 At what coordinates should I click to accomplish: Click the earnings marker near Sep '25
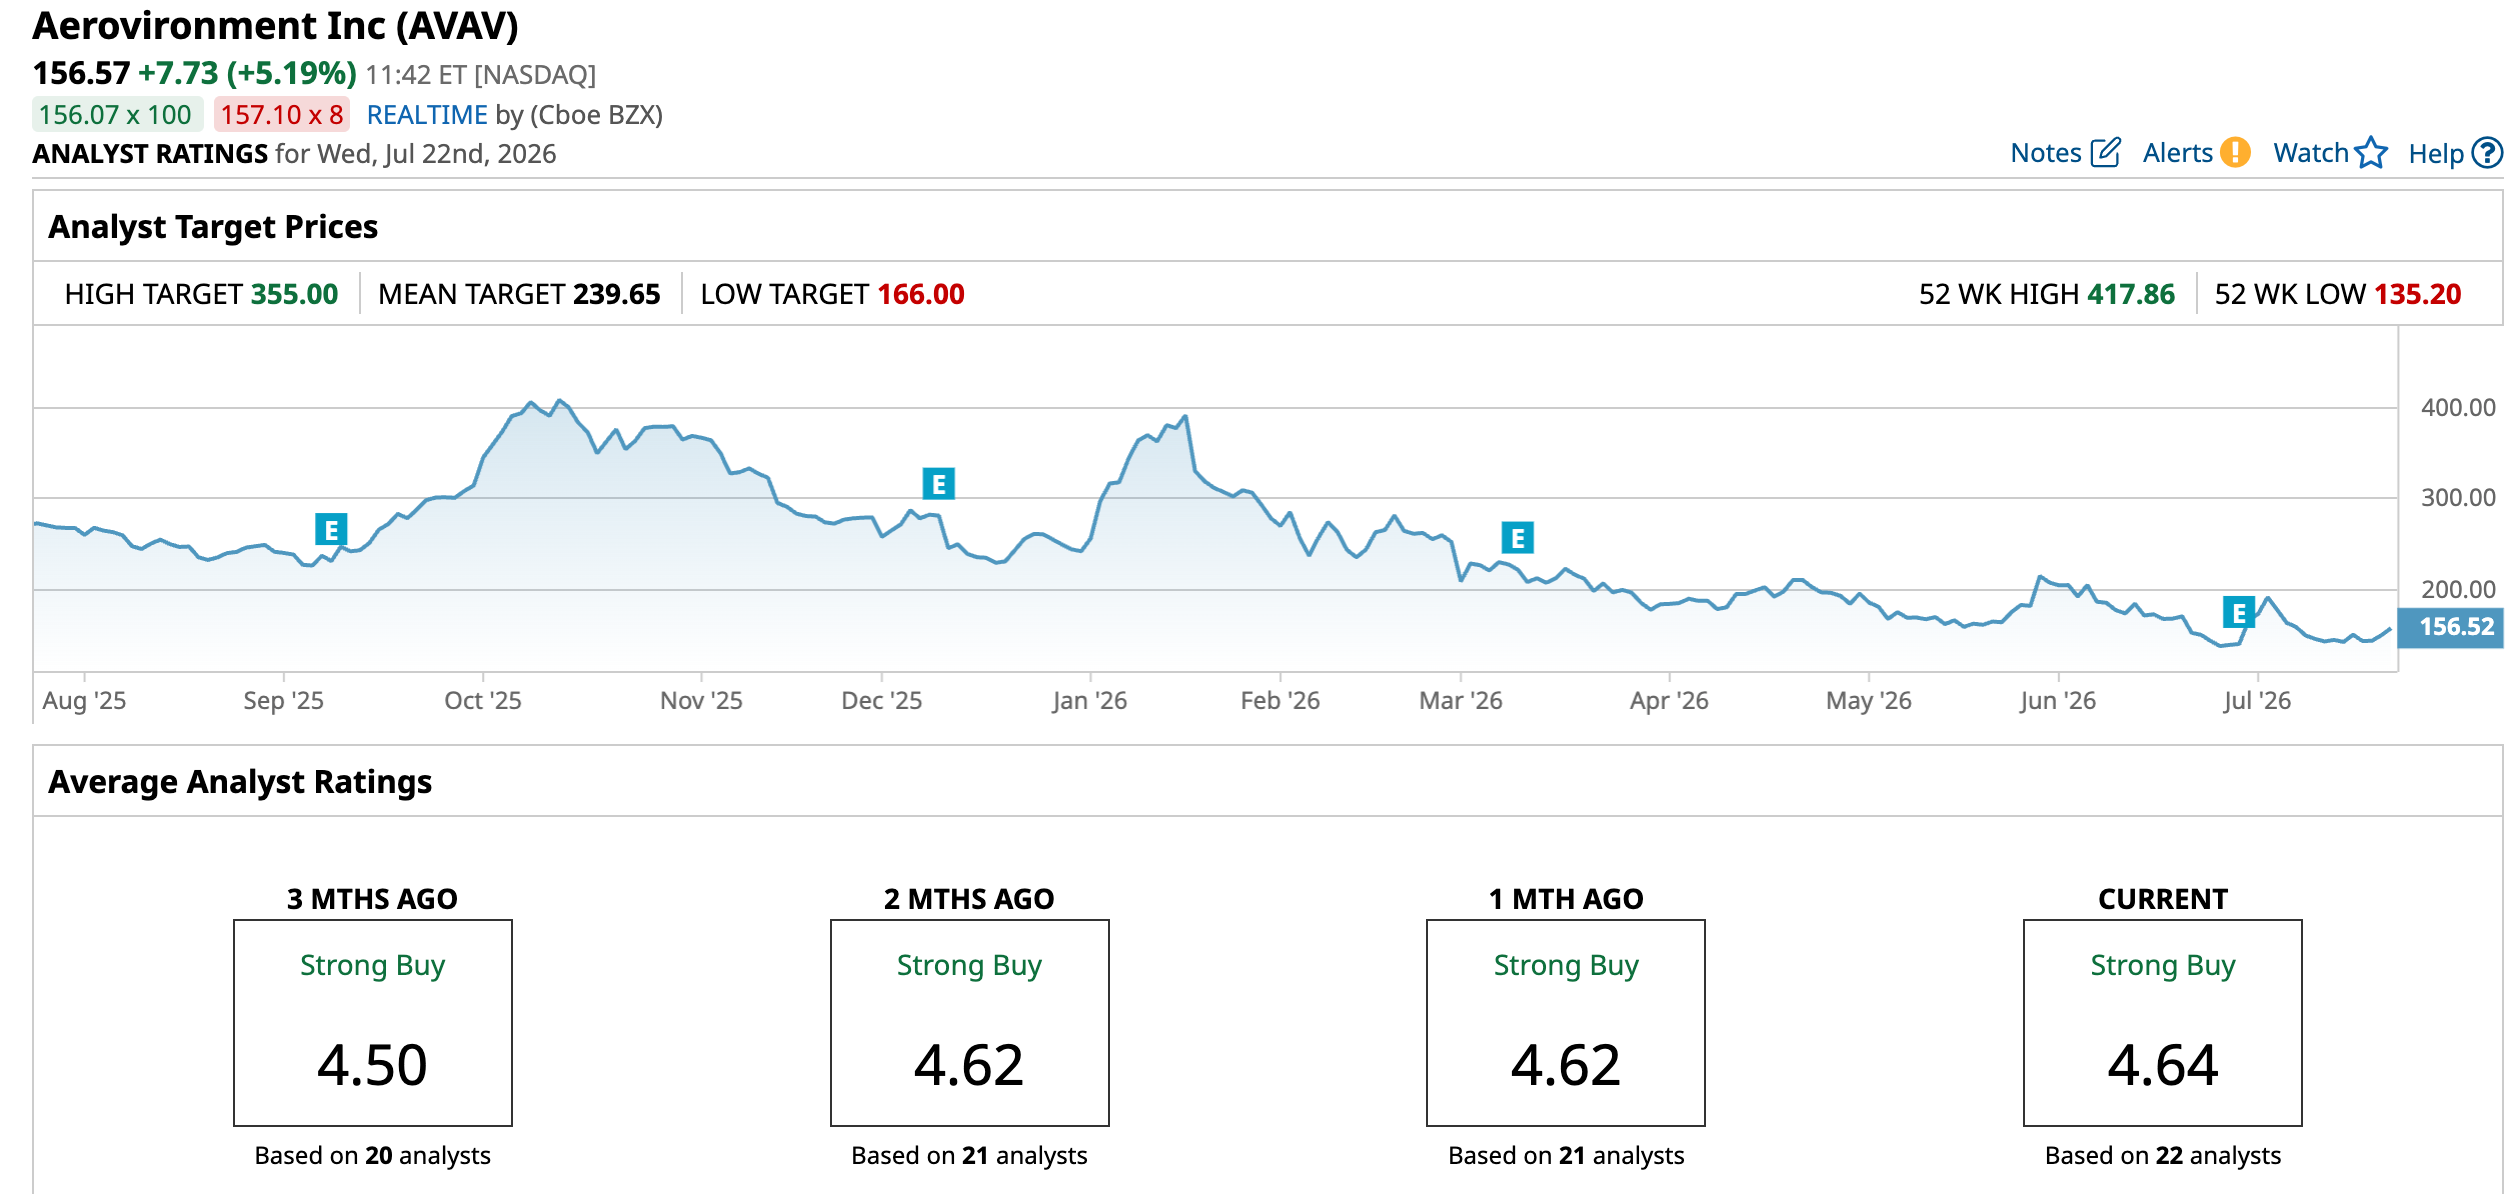point(331,530)
